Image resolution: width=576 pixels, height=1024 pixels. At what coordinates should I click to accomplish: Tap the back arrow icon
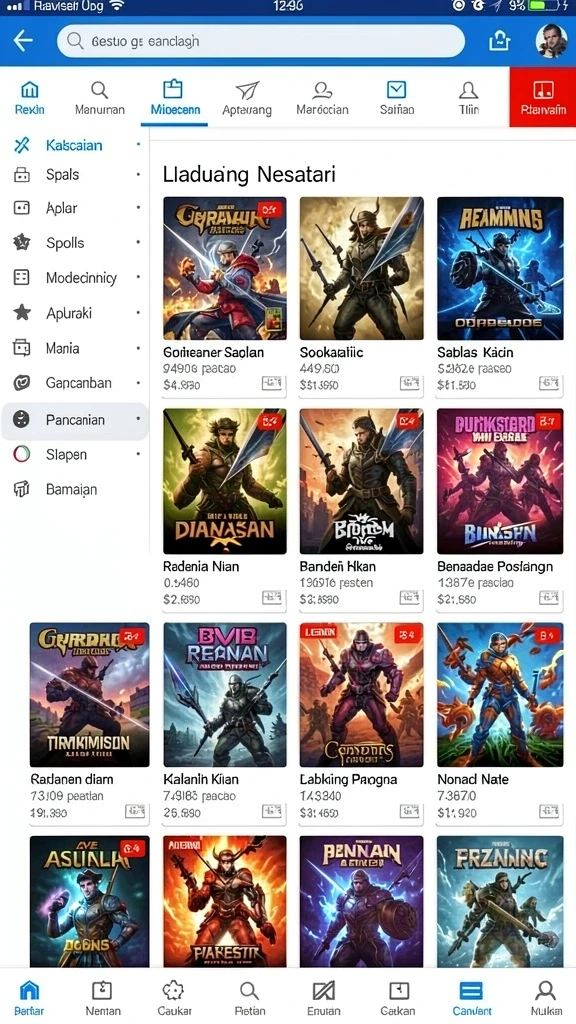(x=23, y=41)
